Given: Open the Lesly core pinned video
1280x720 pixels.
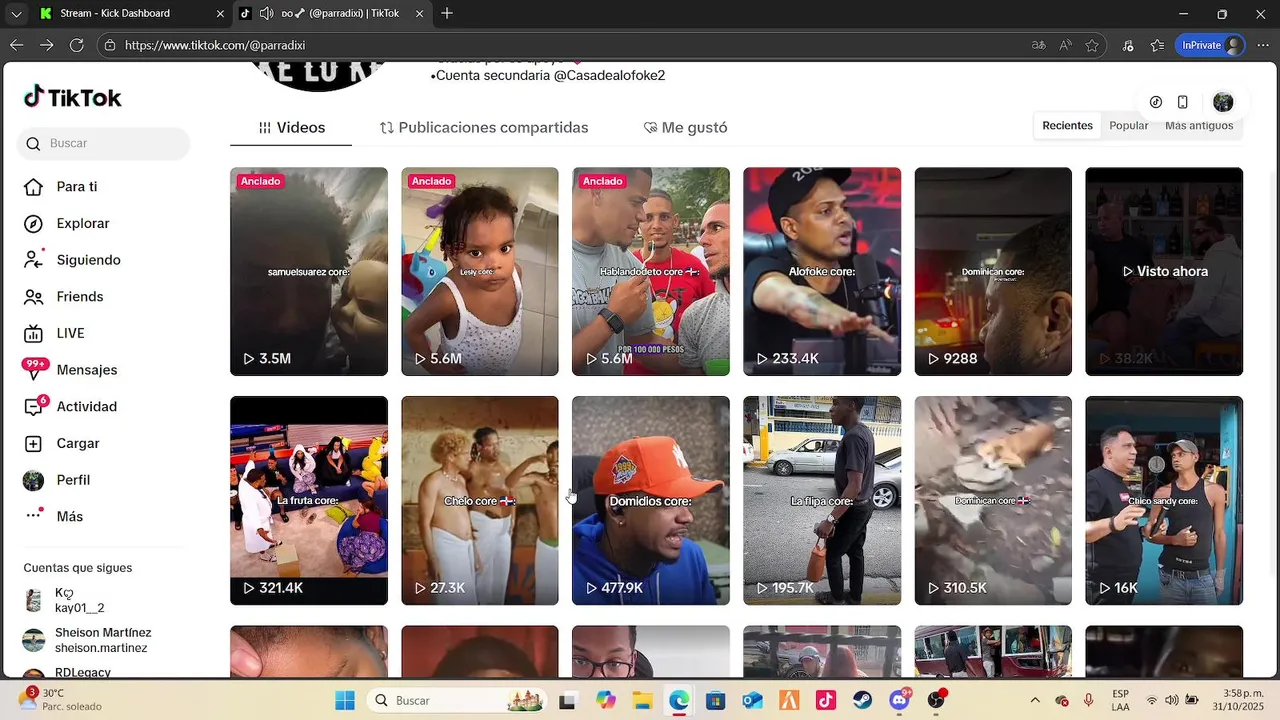Looking at the screenshot, I should pos(480,271).
